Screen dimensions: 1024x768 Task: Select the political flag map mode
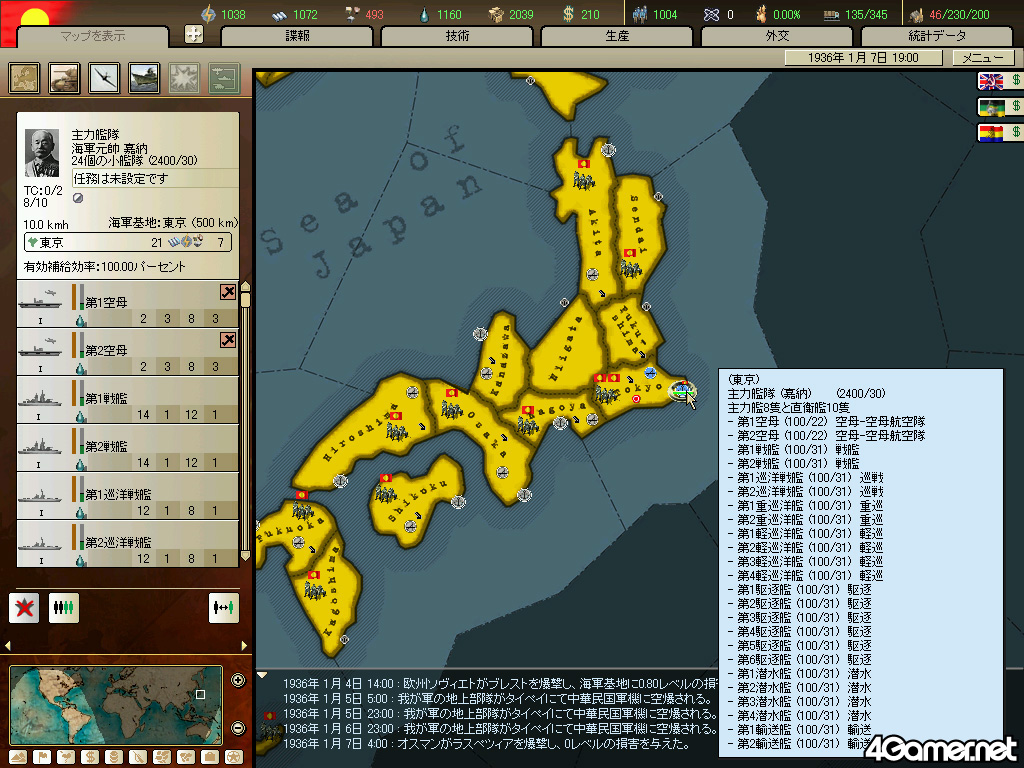[42, 757]
